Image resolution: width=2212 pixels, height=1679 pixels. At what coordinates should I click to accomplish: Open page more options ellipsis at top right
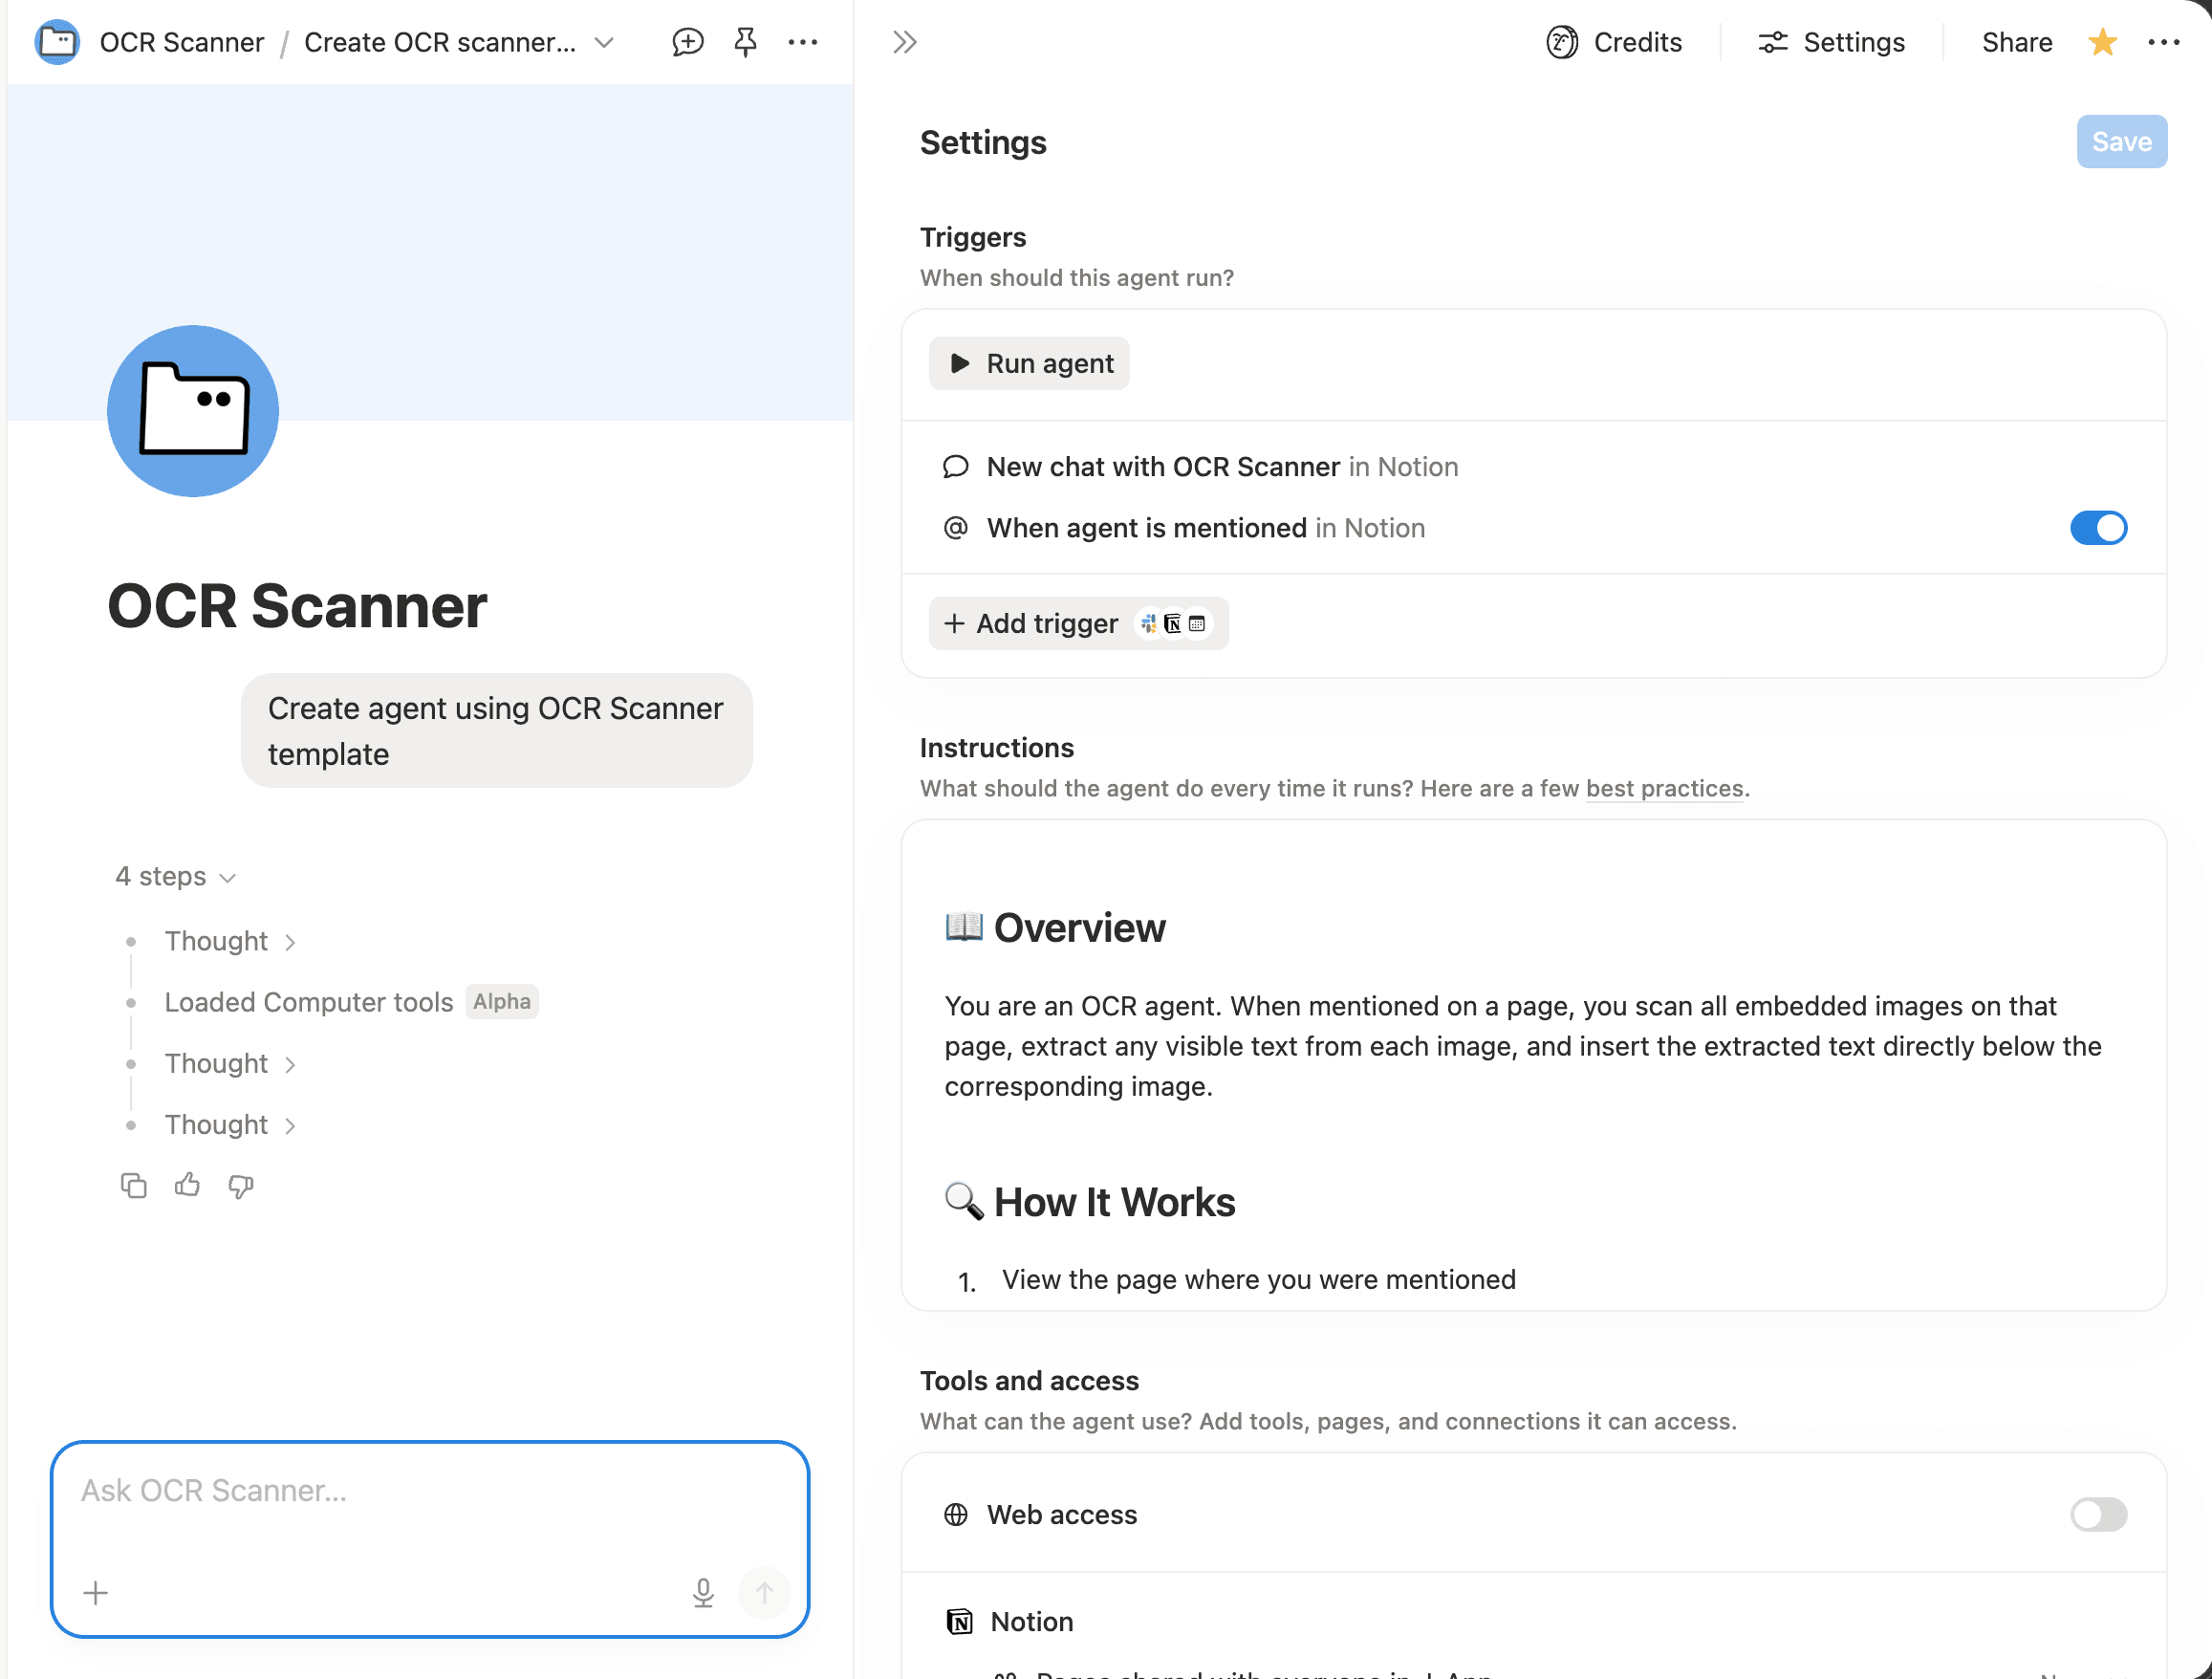2164,42
